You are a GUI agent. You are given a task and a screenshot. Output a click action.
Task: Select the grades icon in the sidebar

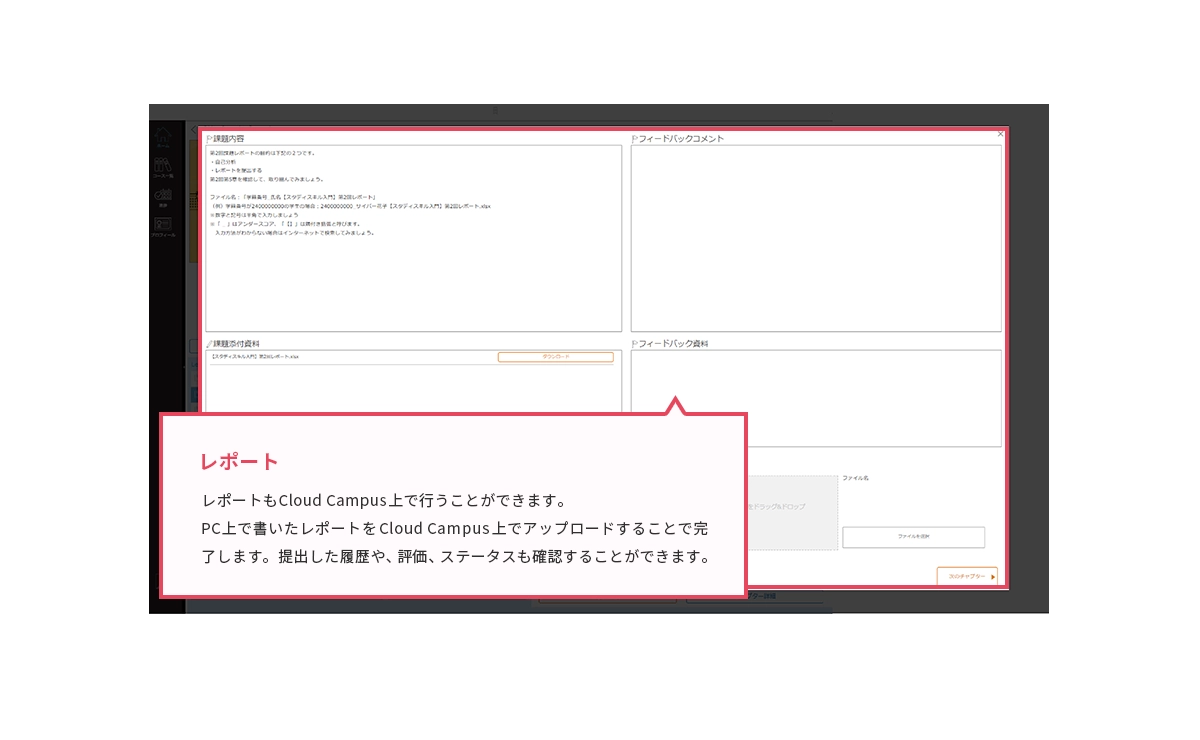163,197
